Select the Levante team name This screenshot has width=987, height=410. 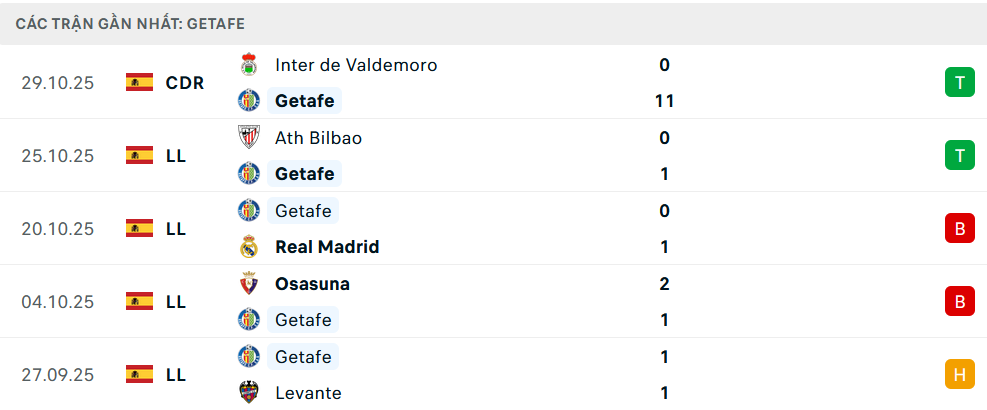(308, 393)
